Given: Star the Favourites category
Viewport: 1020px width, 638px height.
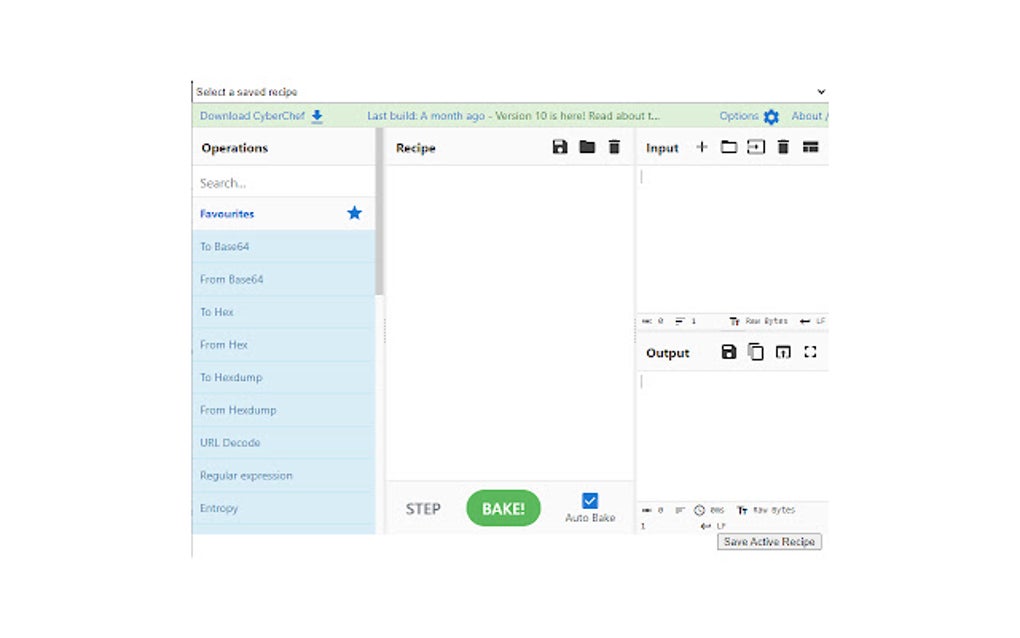Looking at the screenshot, I should click(x=354, y=213).
